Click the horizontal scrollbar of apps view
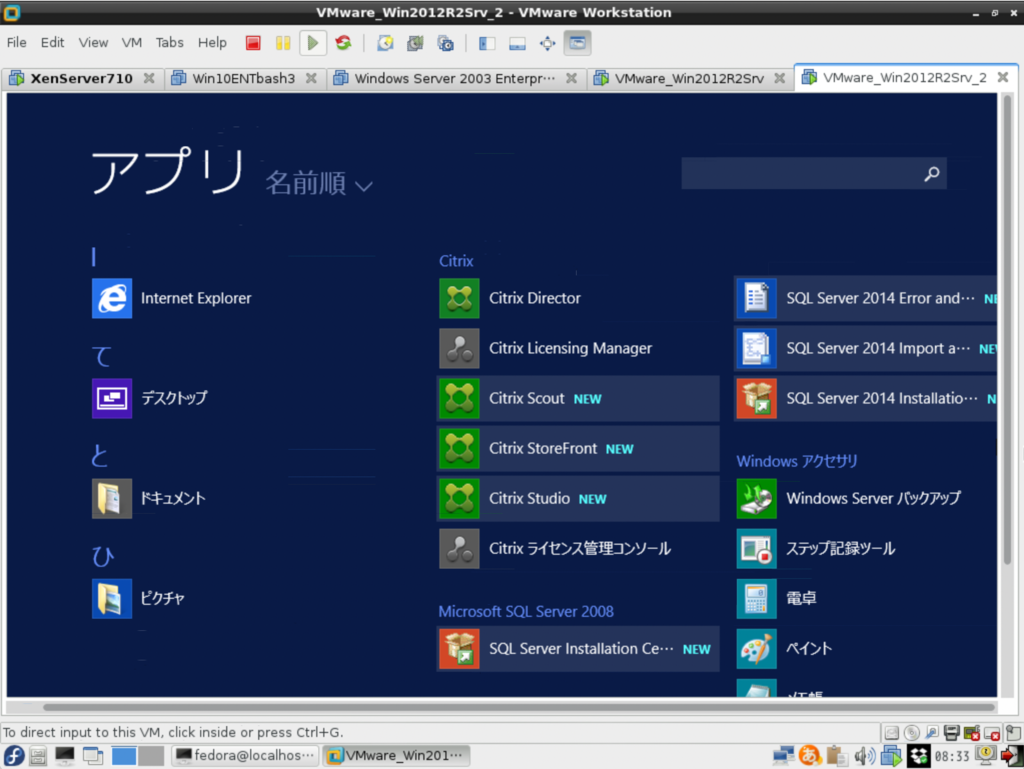The image size is (1024, 769). coord(519,707)
